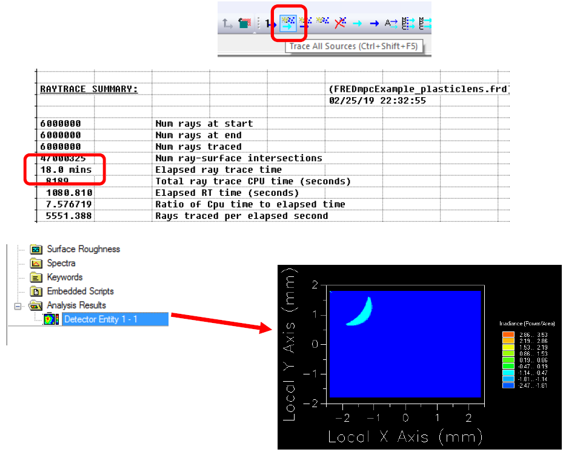Click the RAYTRACE SUMMARY header cell

tap(89, 89)
